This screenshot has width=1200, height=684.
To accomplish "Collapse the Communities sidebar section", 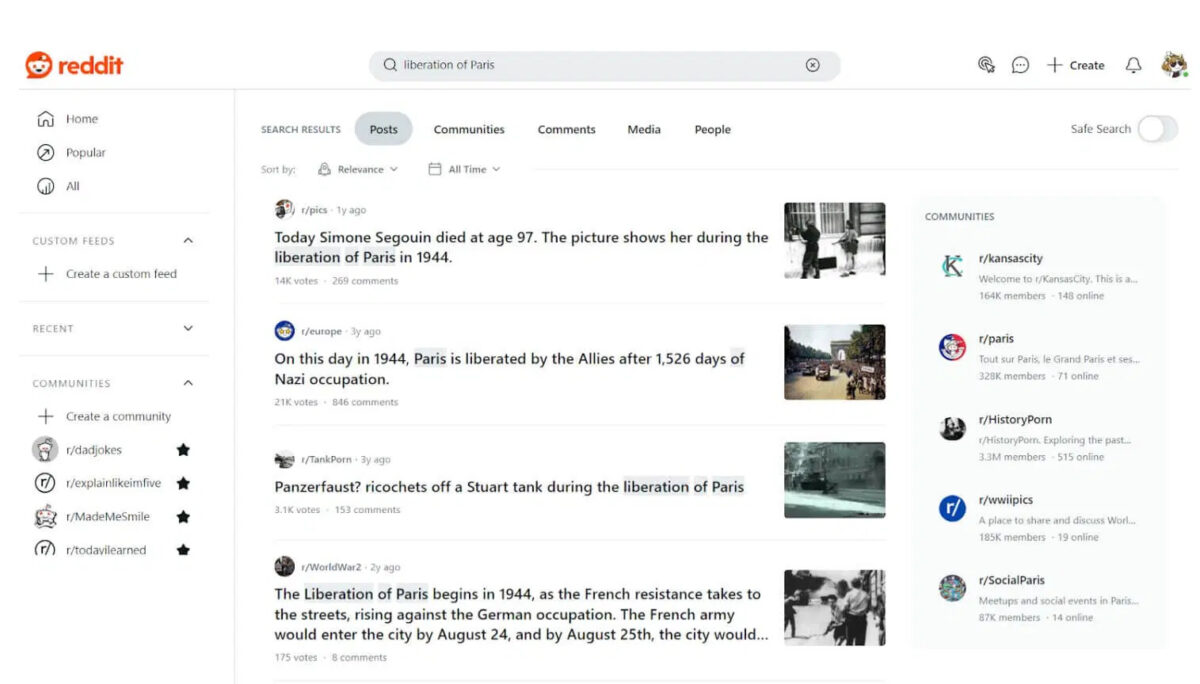I will (x=188, y=383).
